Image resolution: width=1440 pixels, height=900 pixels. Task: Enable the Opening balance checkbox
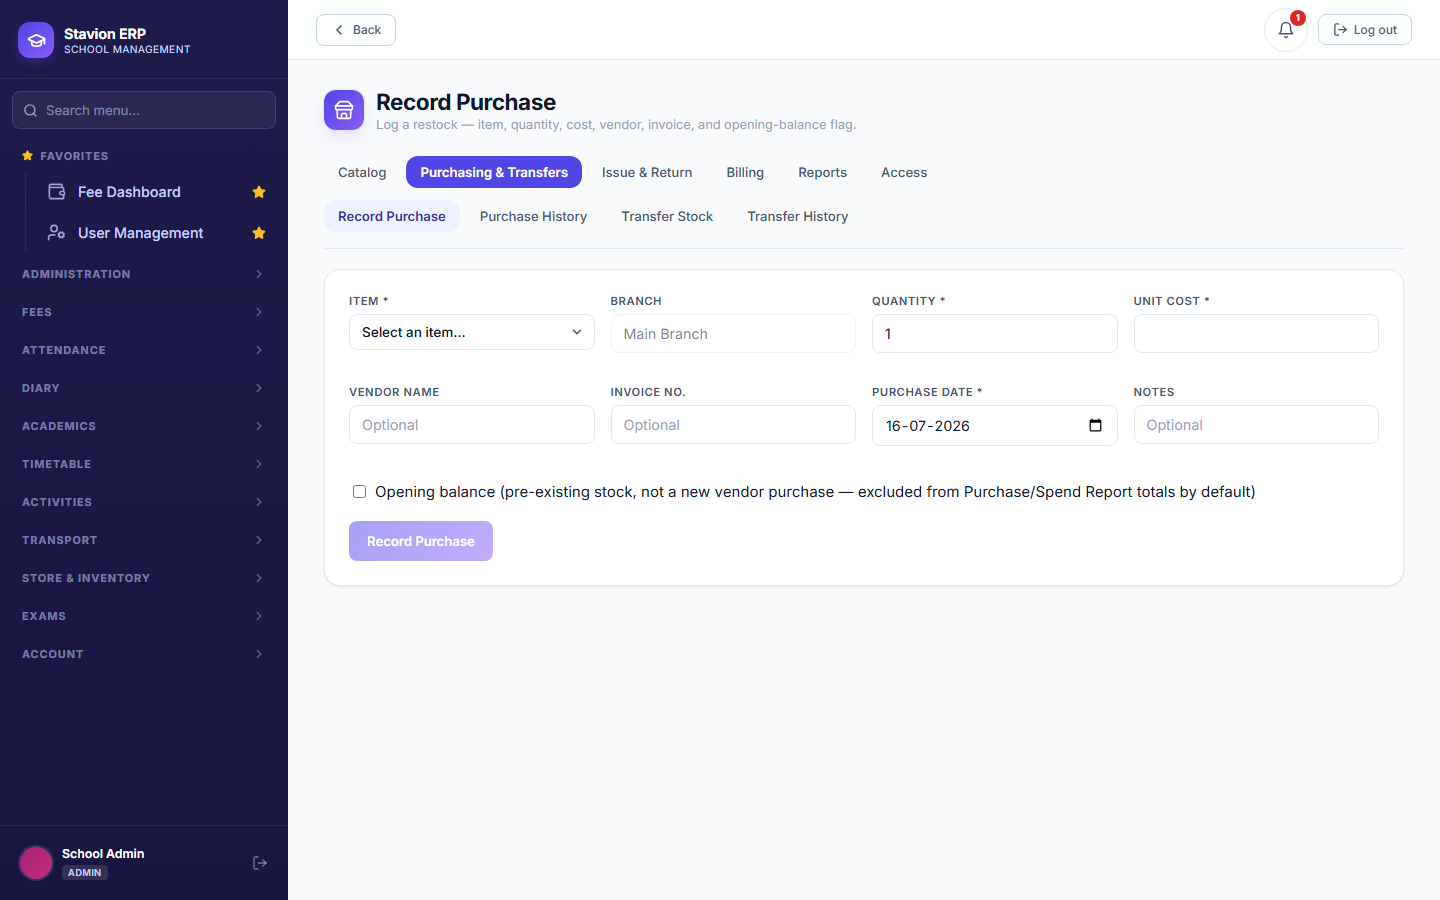tap(359, 491)
